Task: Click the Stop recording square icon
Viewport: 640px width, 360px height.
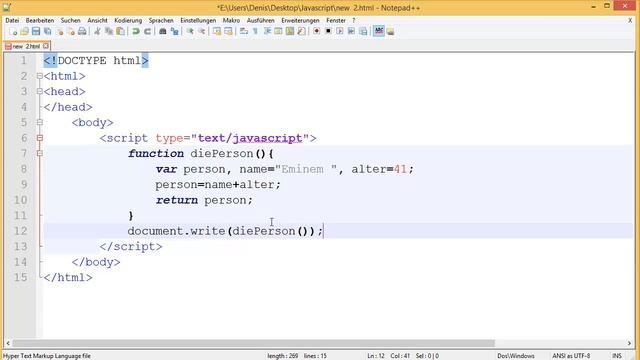Action: pos(328,31)
